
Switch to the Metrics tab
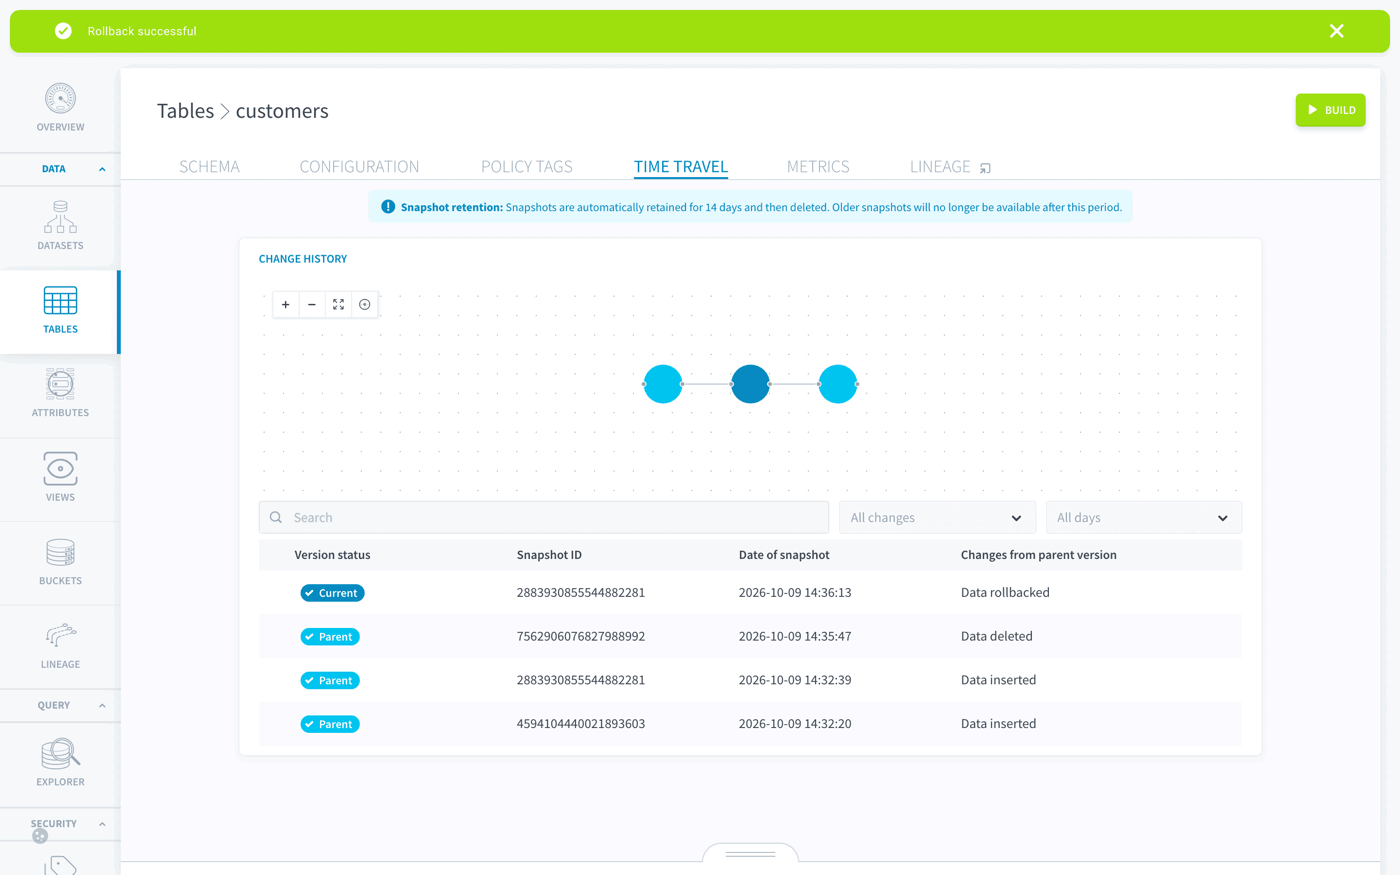pyautogui.click(x=818, y=167)
